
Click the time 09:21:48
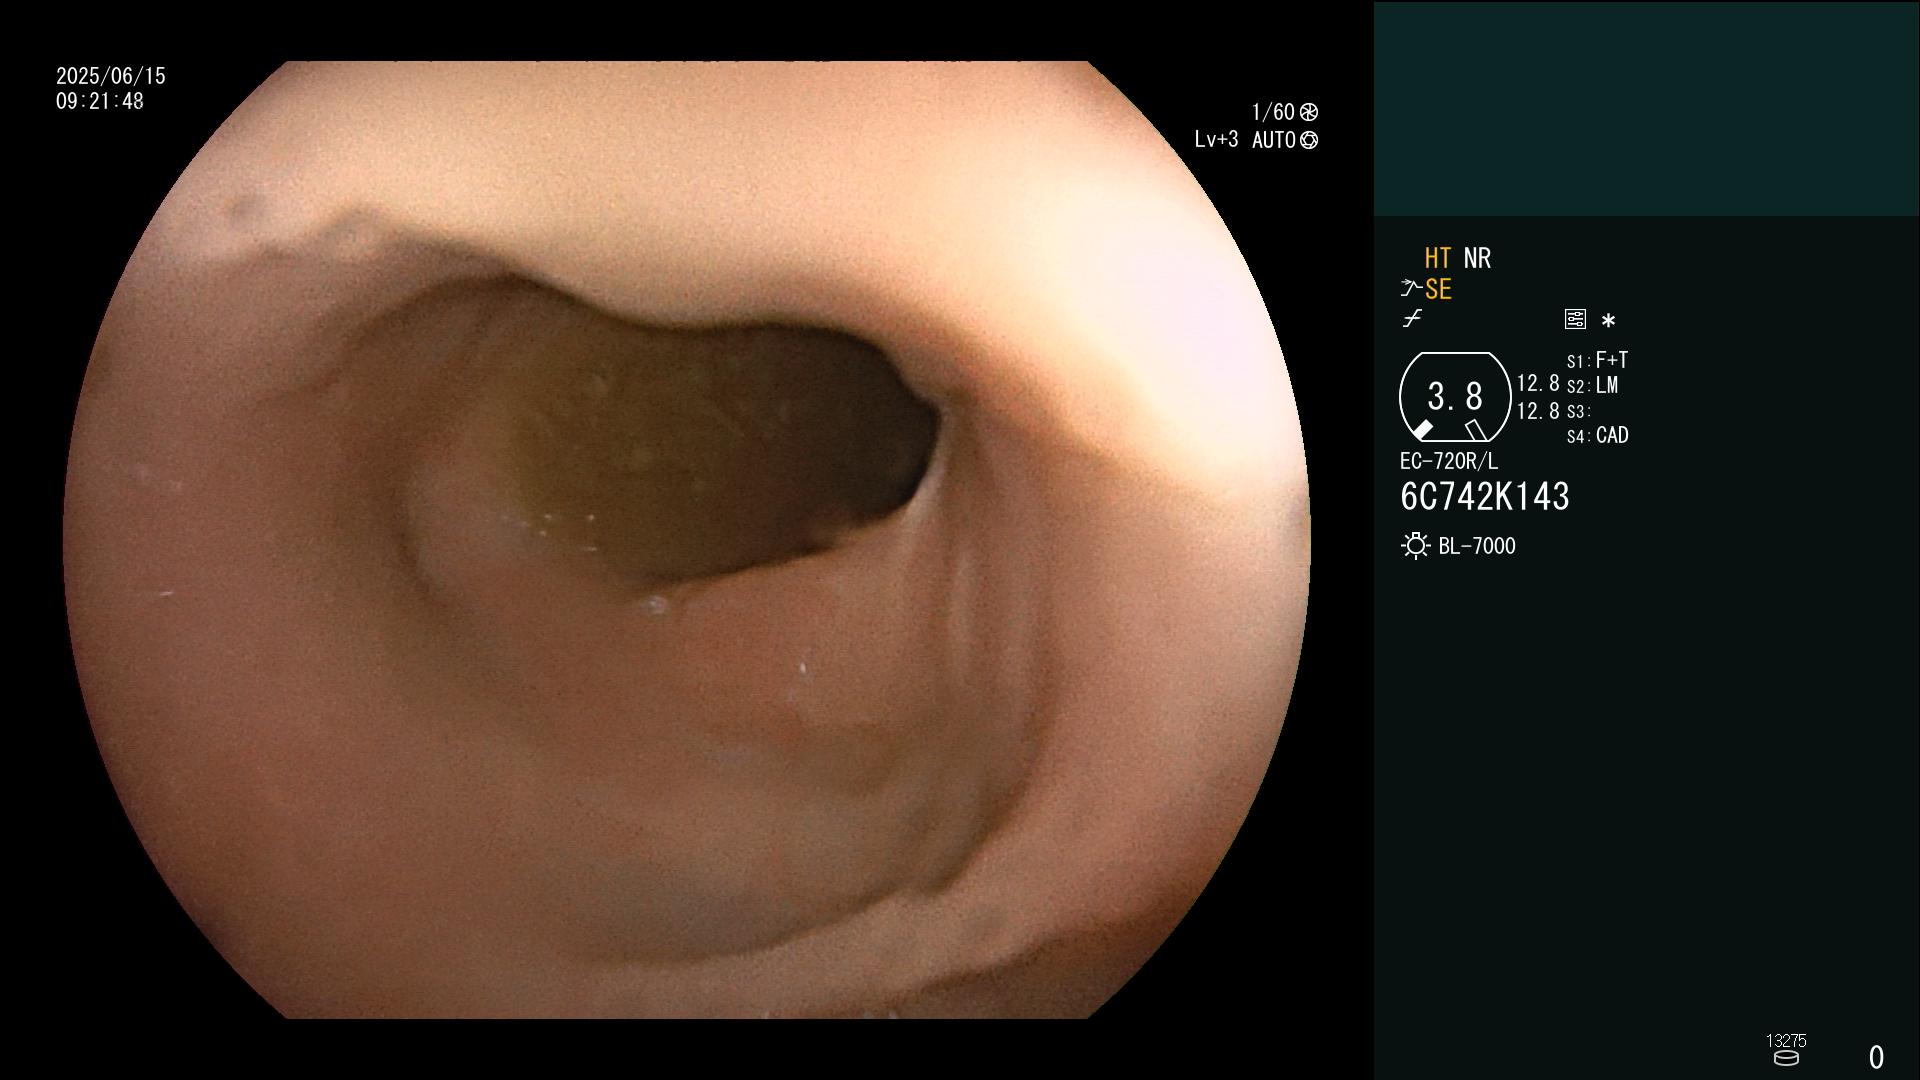click(x=100, y=101)
